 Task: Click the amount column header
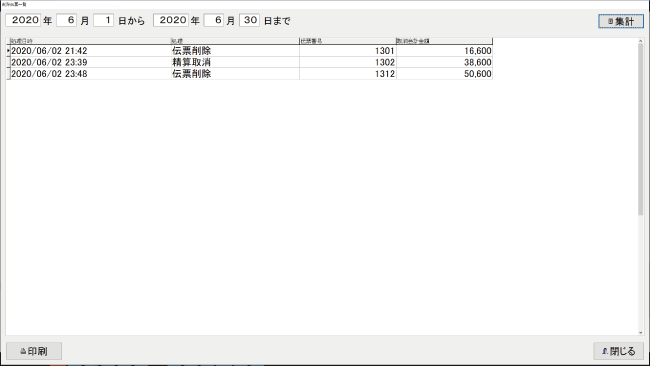[x=444, y=41]
